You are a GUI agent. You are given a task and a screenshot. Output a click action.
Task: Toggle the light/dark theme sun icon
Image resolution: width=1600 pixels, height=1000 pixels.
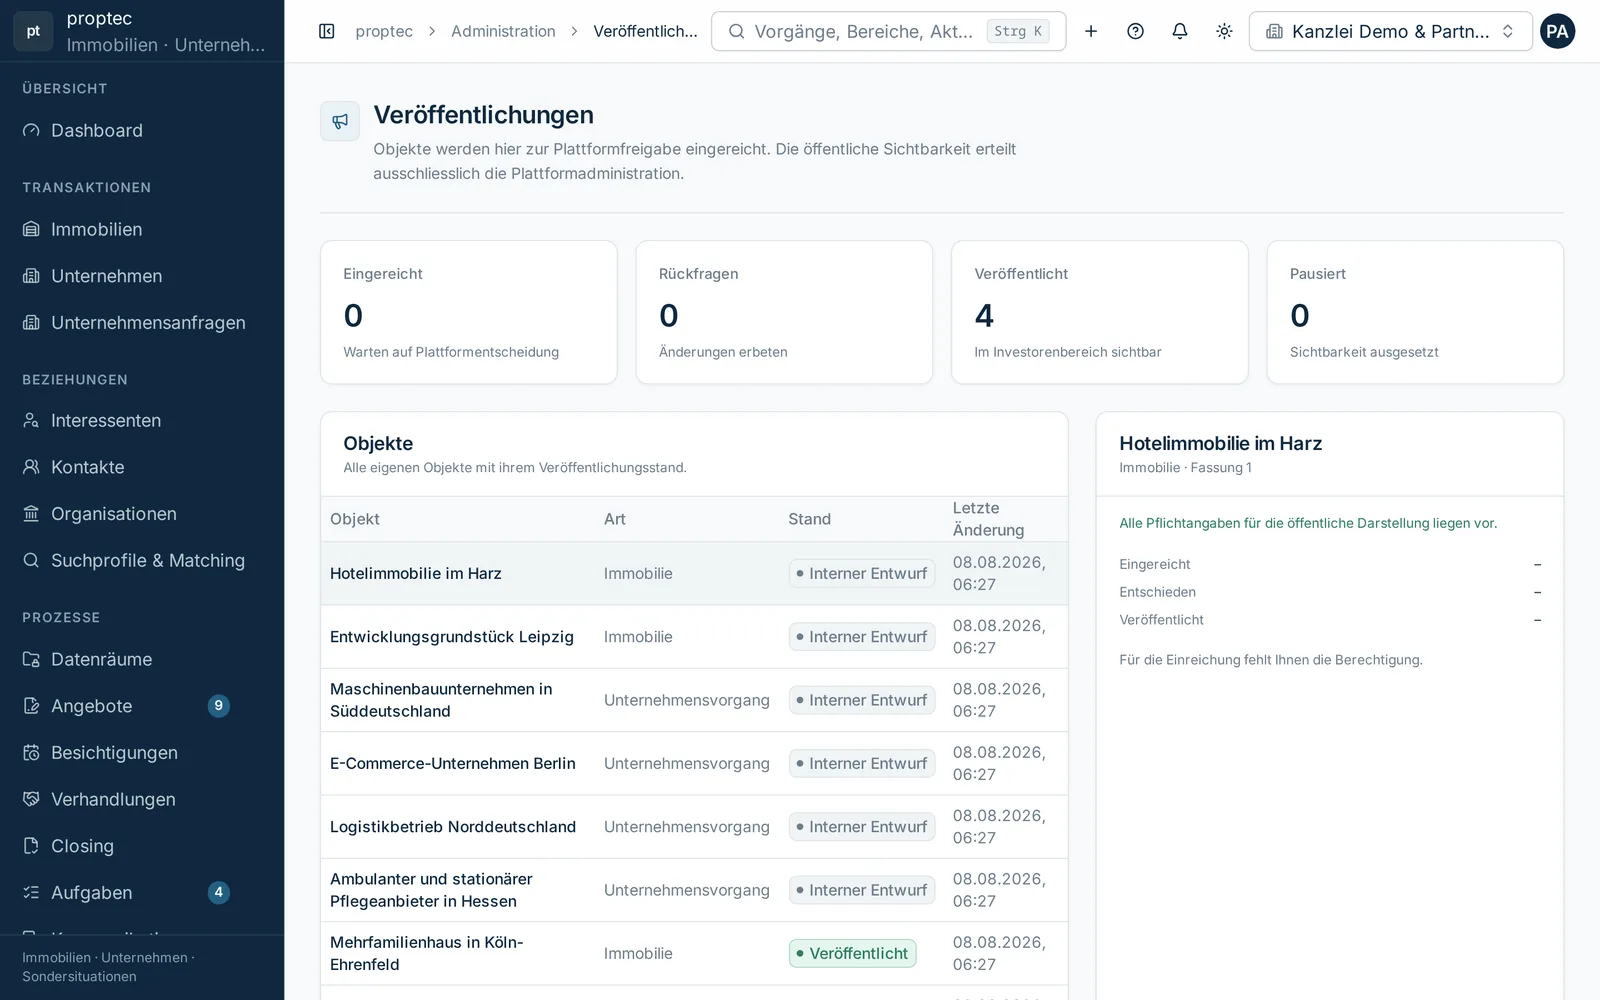pyautogui.click(x=1224, y=31)
